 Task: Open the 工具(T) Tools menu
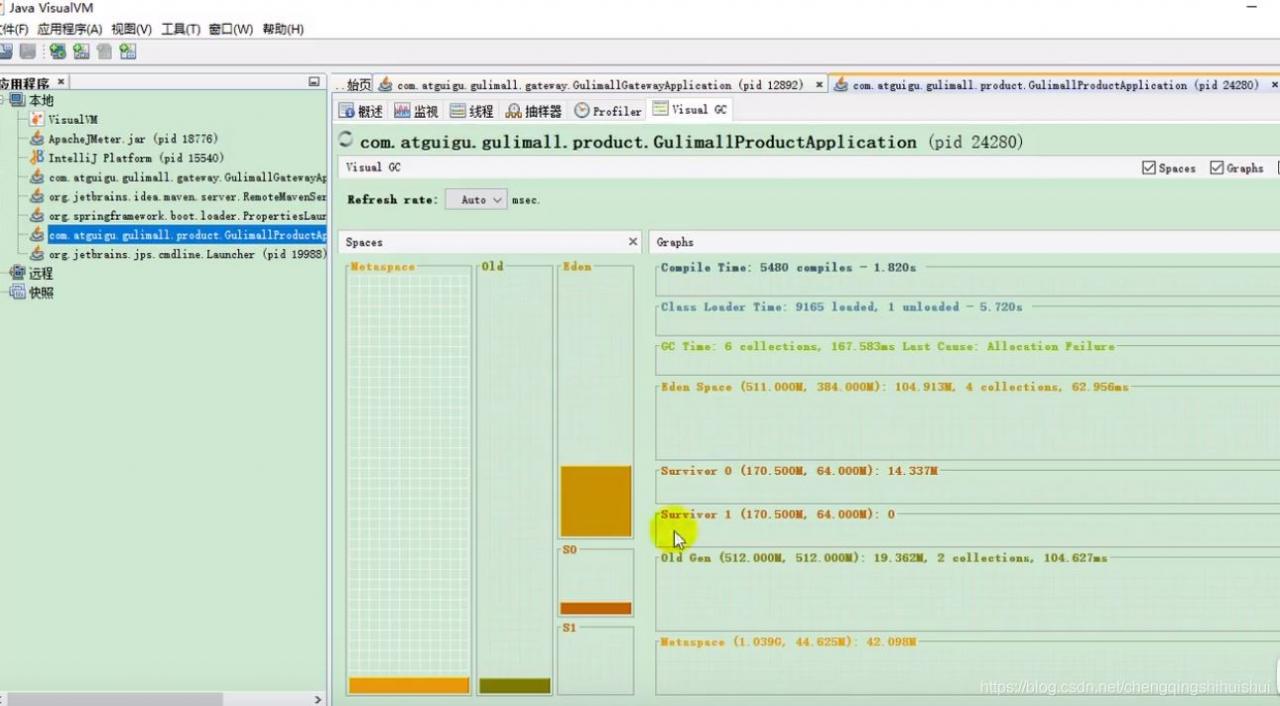tap(181, 29)
